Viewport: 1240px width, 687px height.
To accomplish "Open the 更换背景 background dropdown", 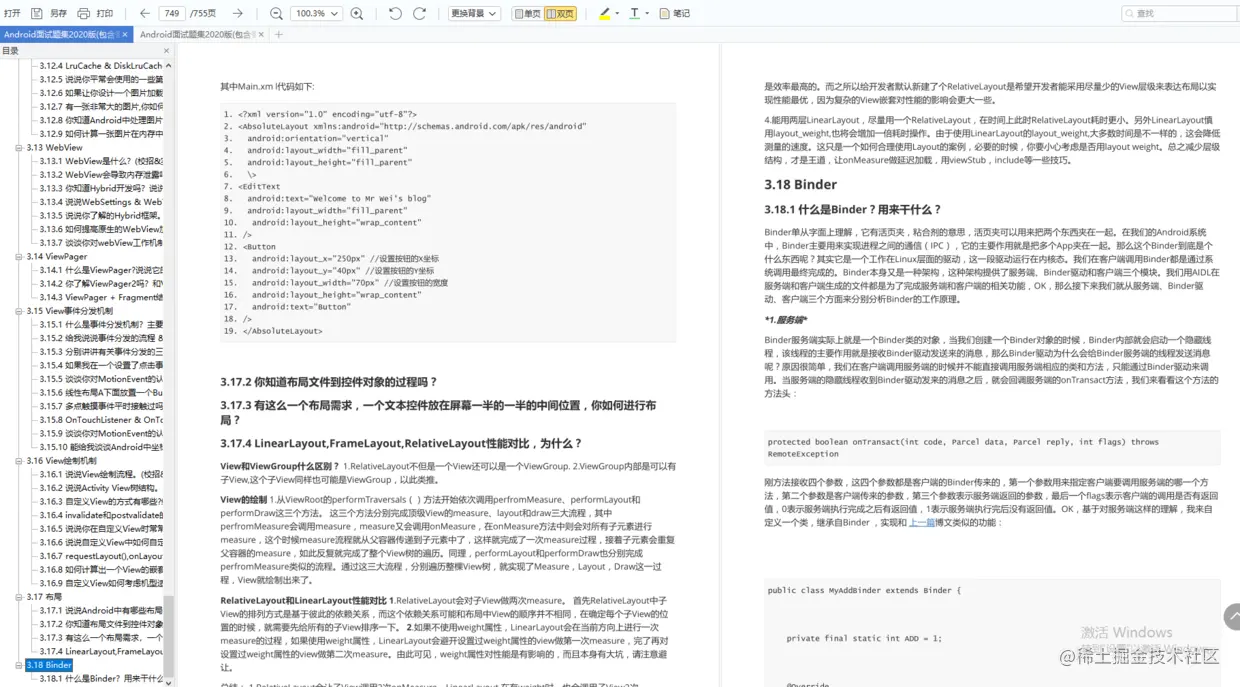I will (x=474, y=13).
